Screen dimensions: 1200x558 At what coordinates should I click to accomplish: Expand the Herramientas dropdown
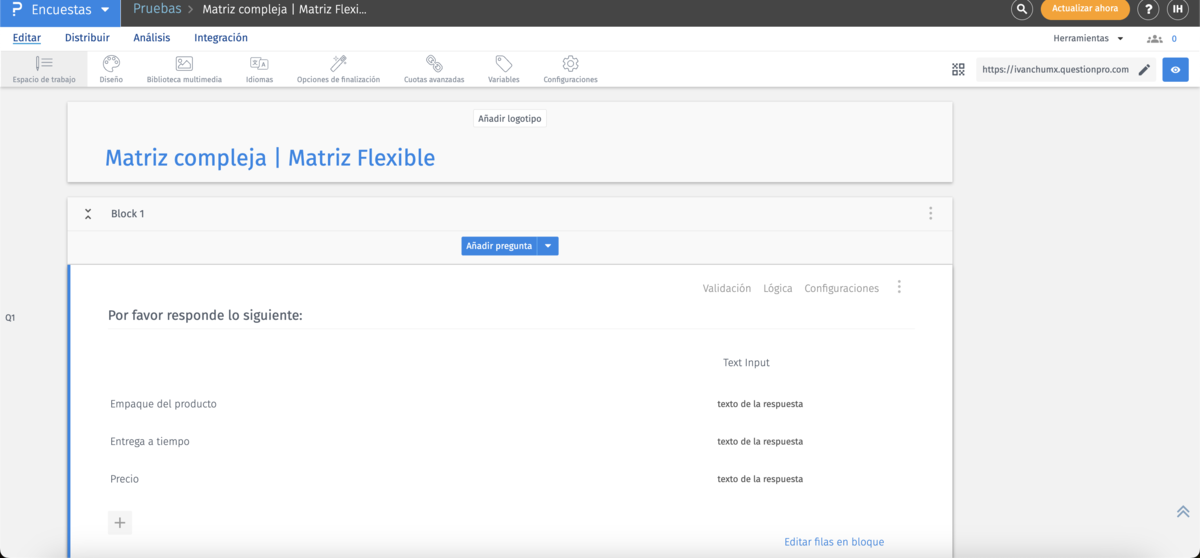pyautogui.click(x=1088, y=38)
